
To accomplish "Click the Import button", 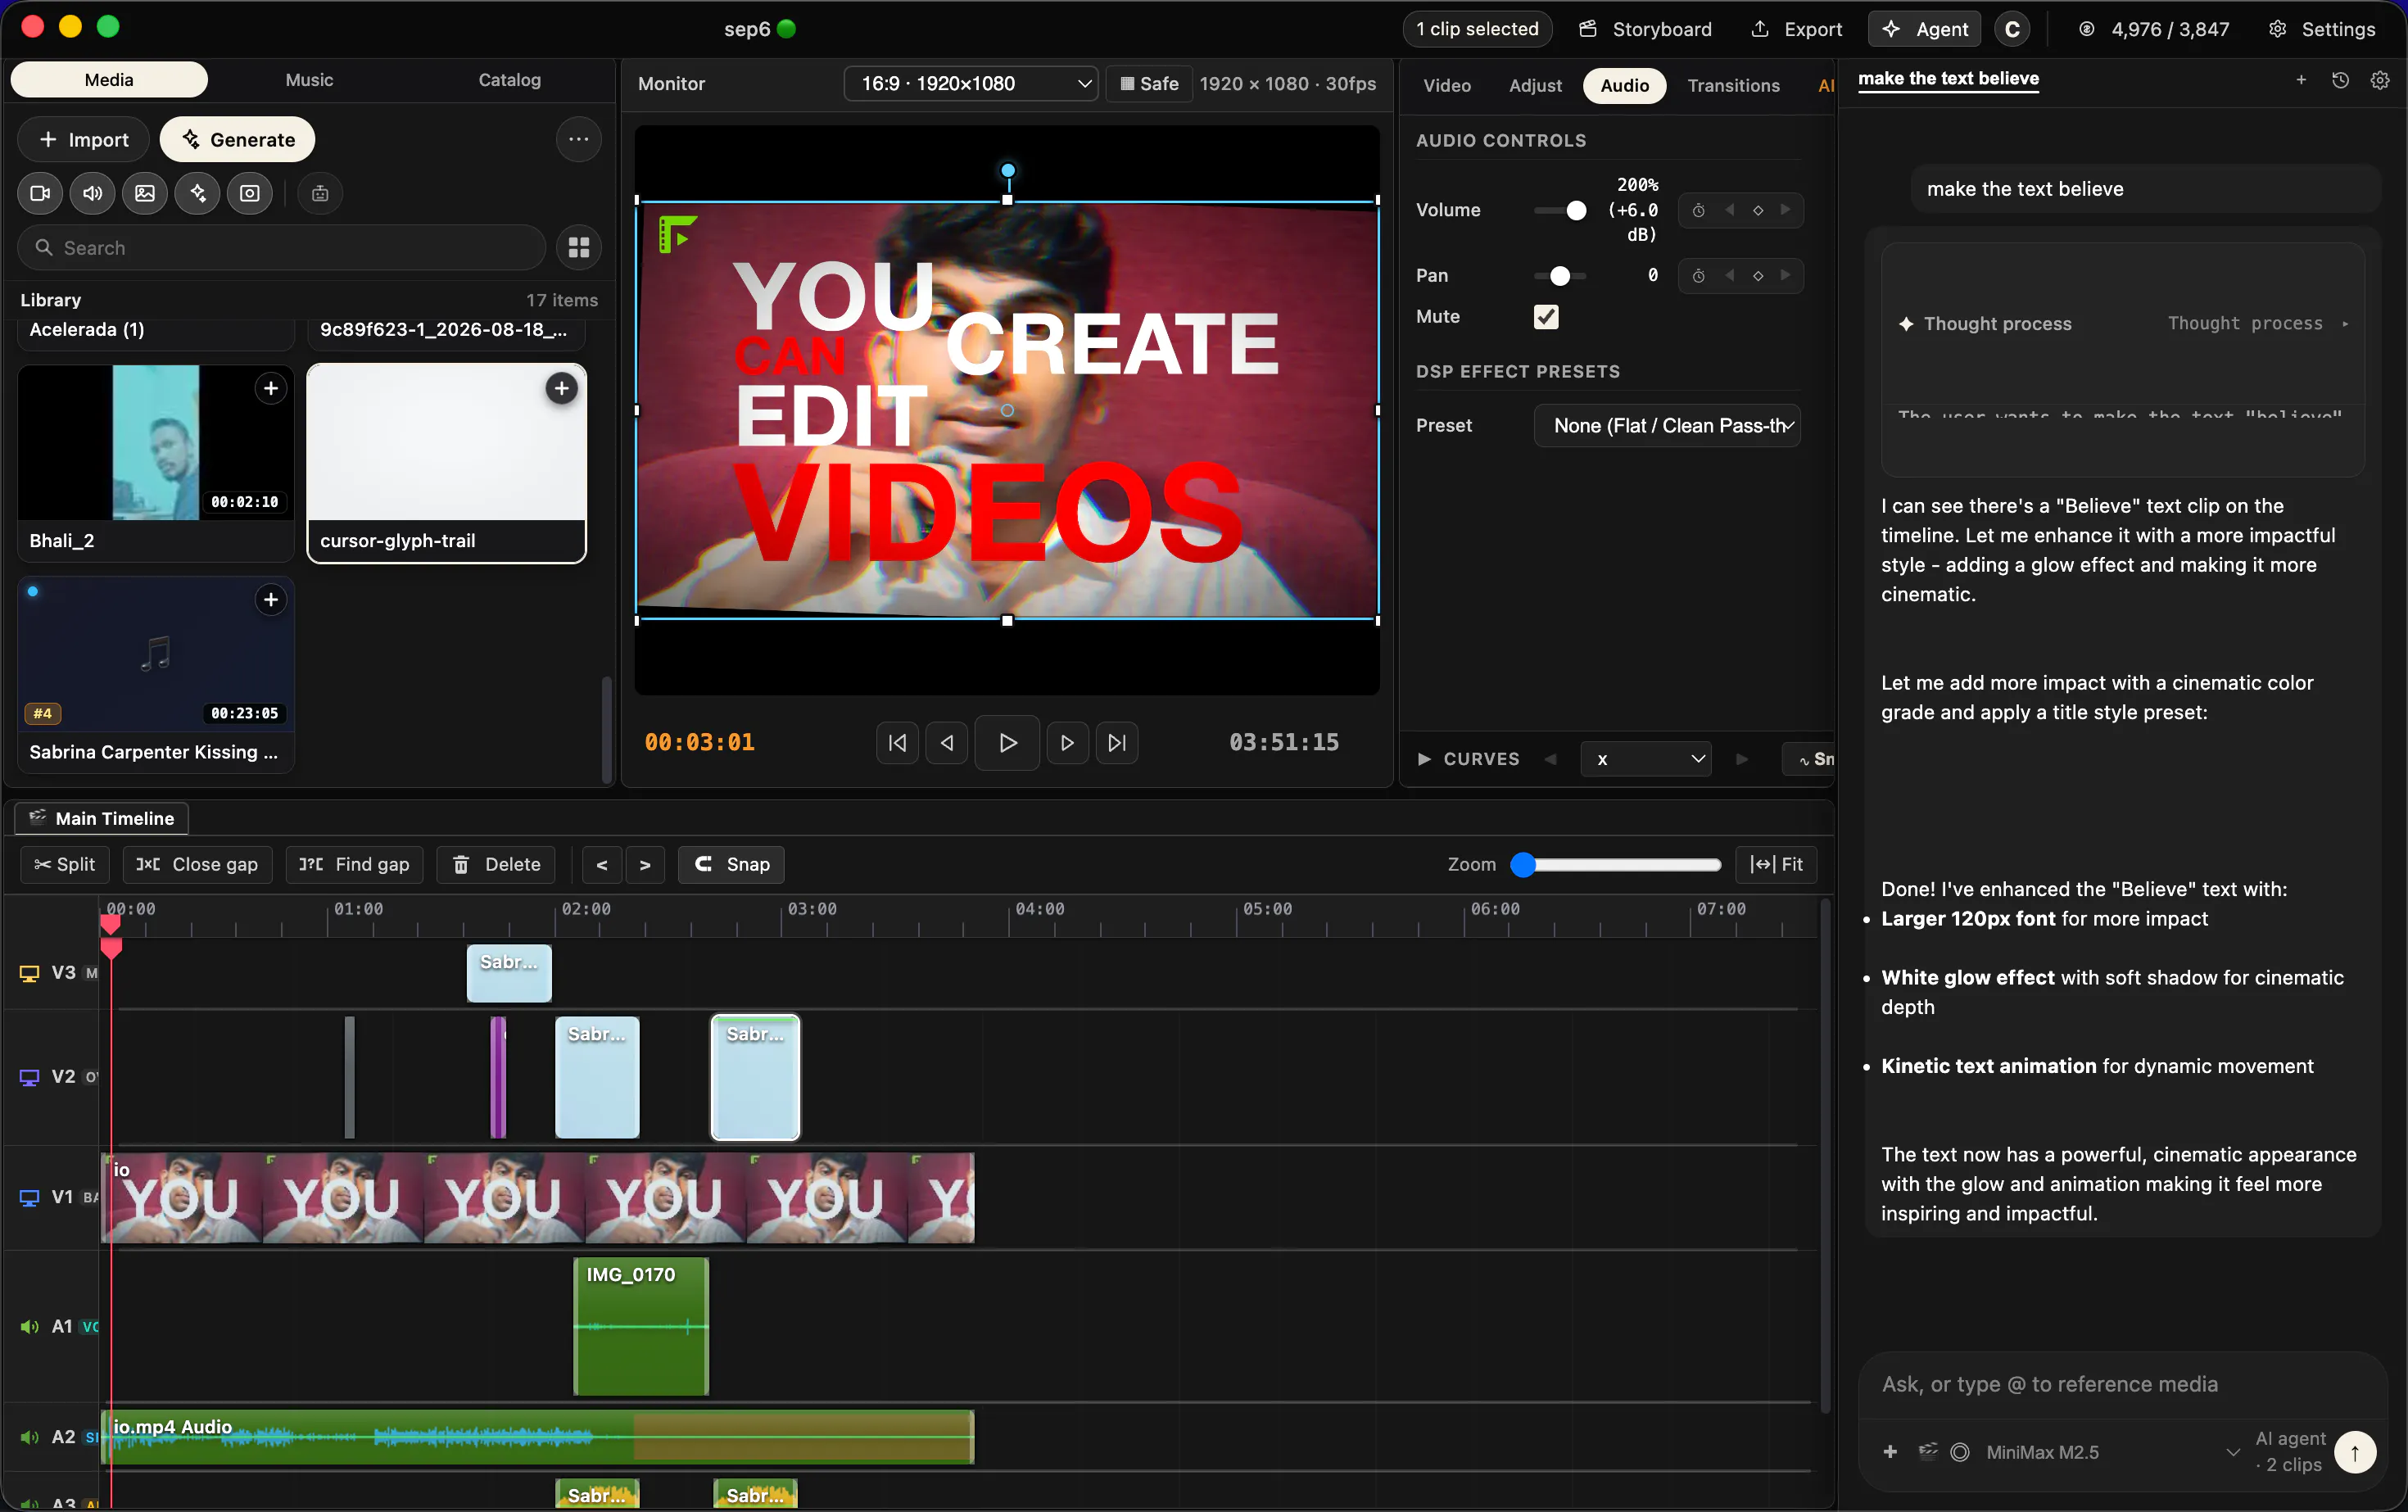I will (x=83, y=139).
